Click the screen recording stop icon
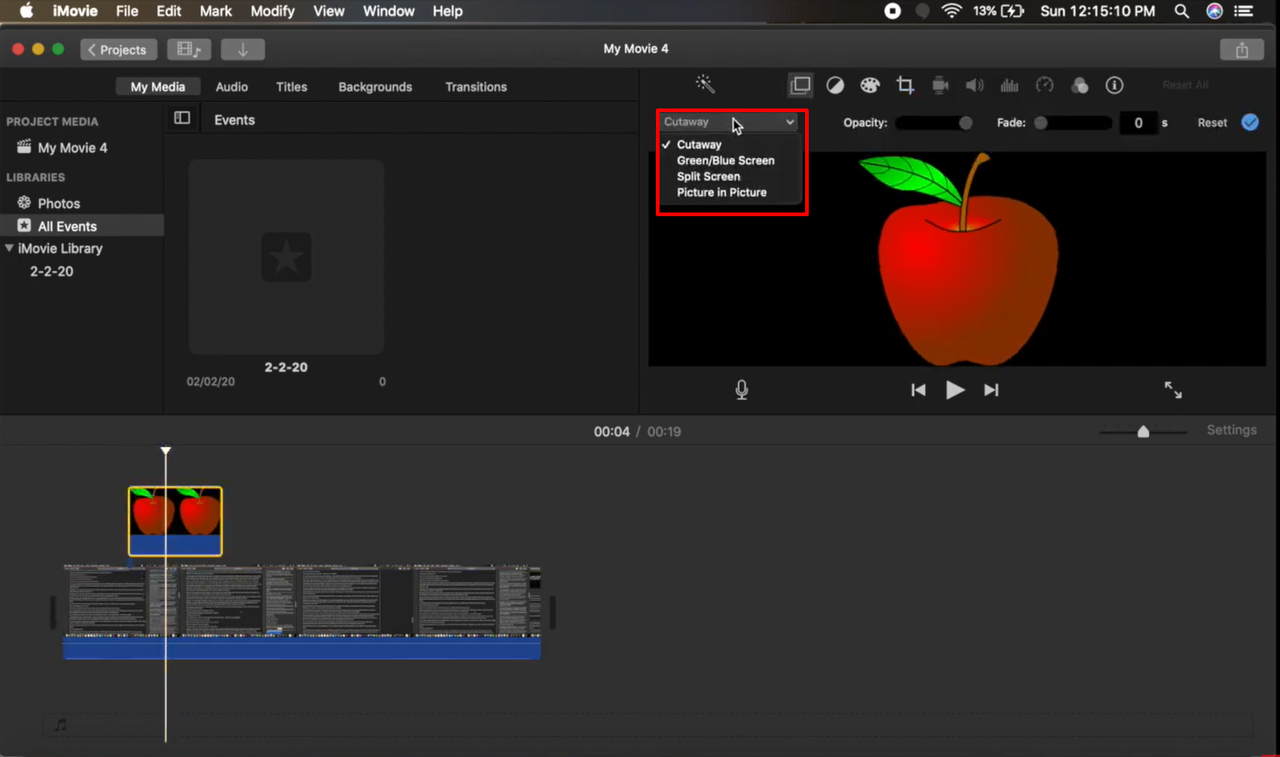 click(x=892, y=11)
